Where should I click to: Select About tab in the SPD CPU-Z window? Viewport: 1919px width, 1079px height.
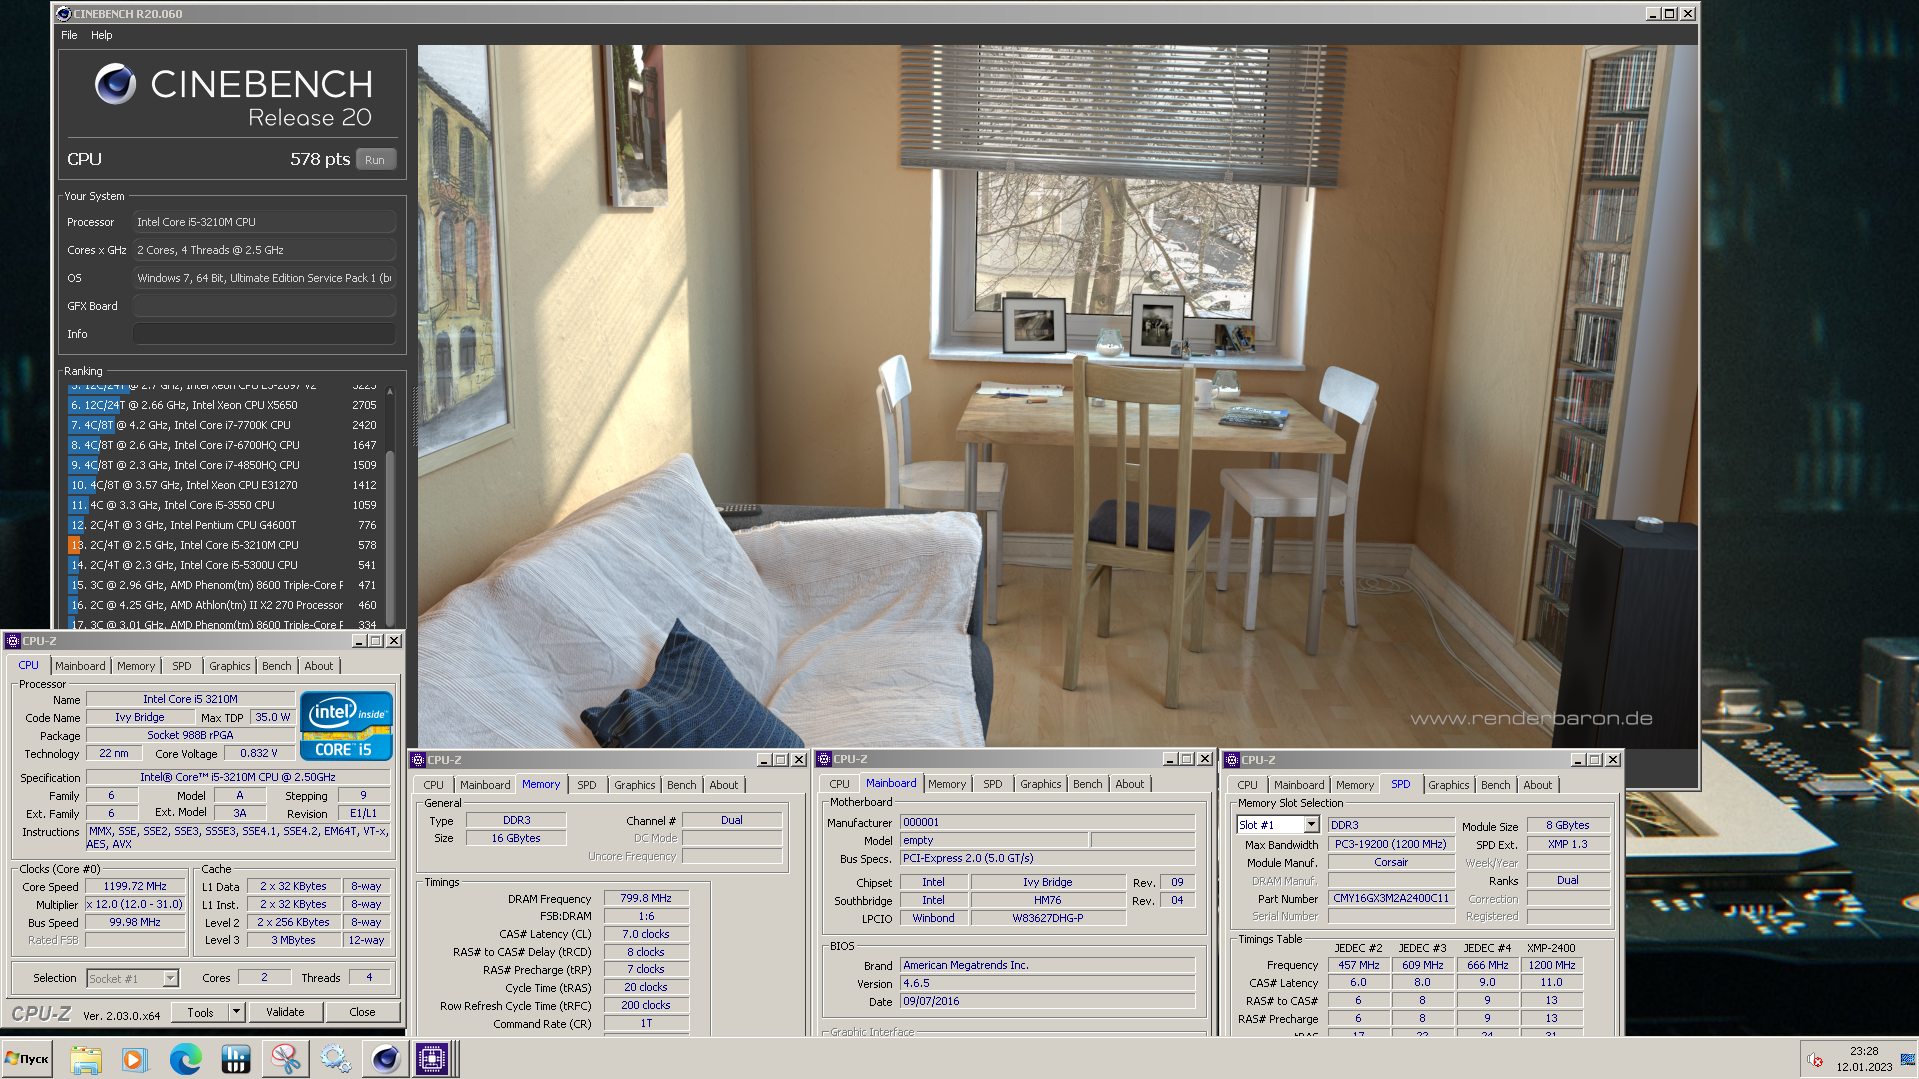1538,785
